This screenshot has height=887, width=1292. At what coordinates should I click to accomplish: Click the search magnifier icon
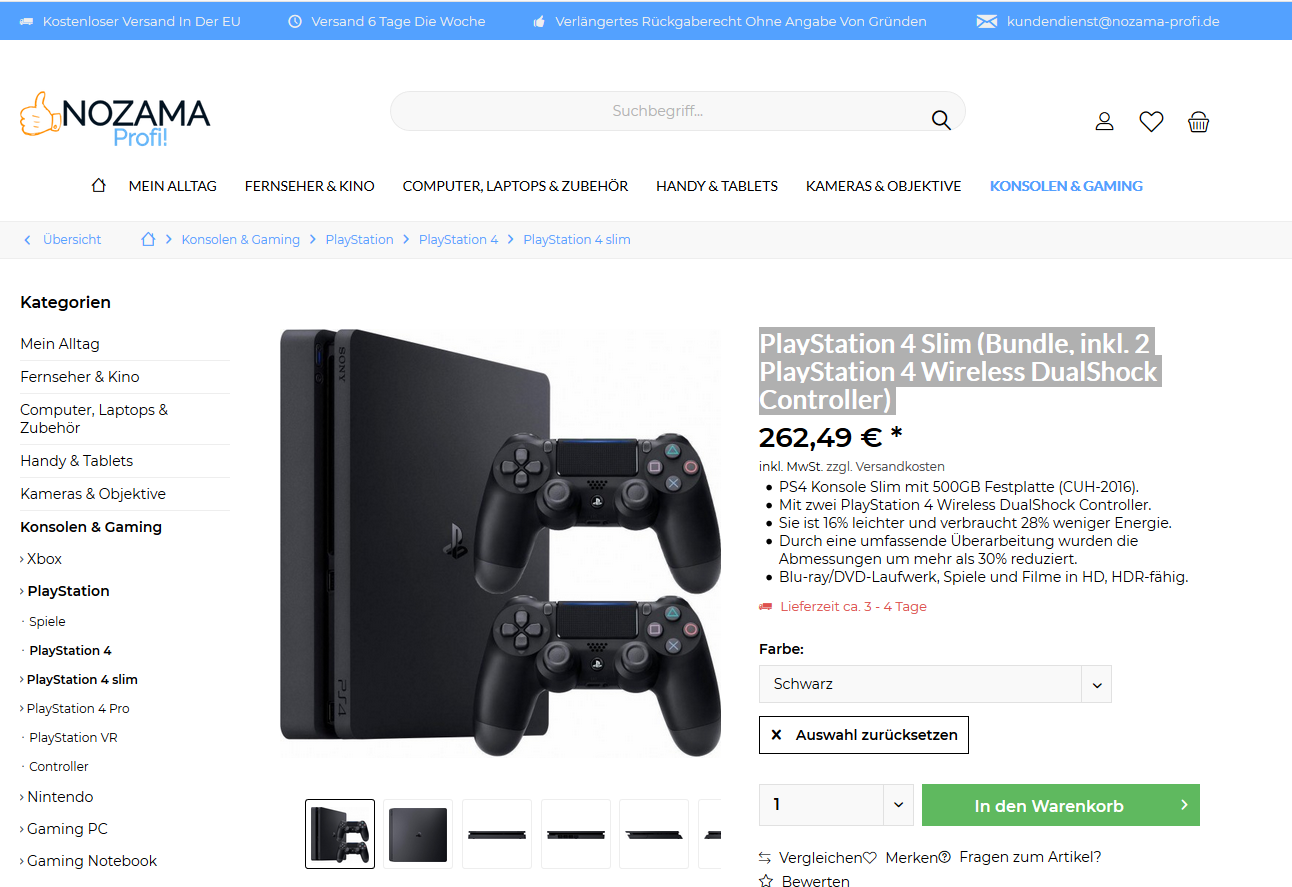tap(941, 120)
